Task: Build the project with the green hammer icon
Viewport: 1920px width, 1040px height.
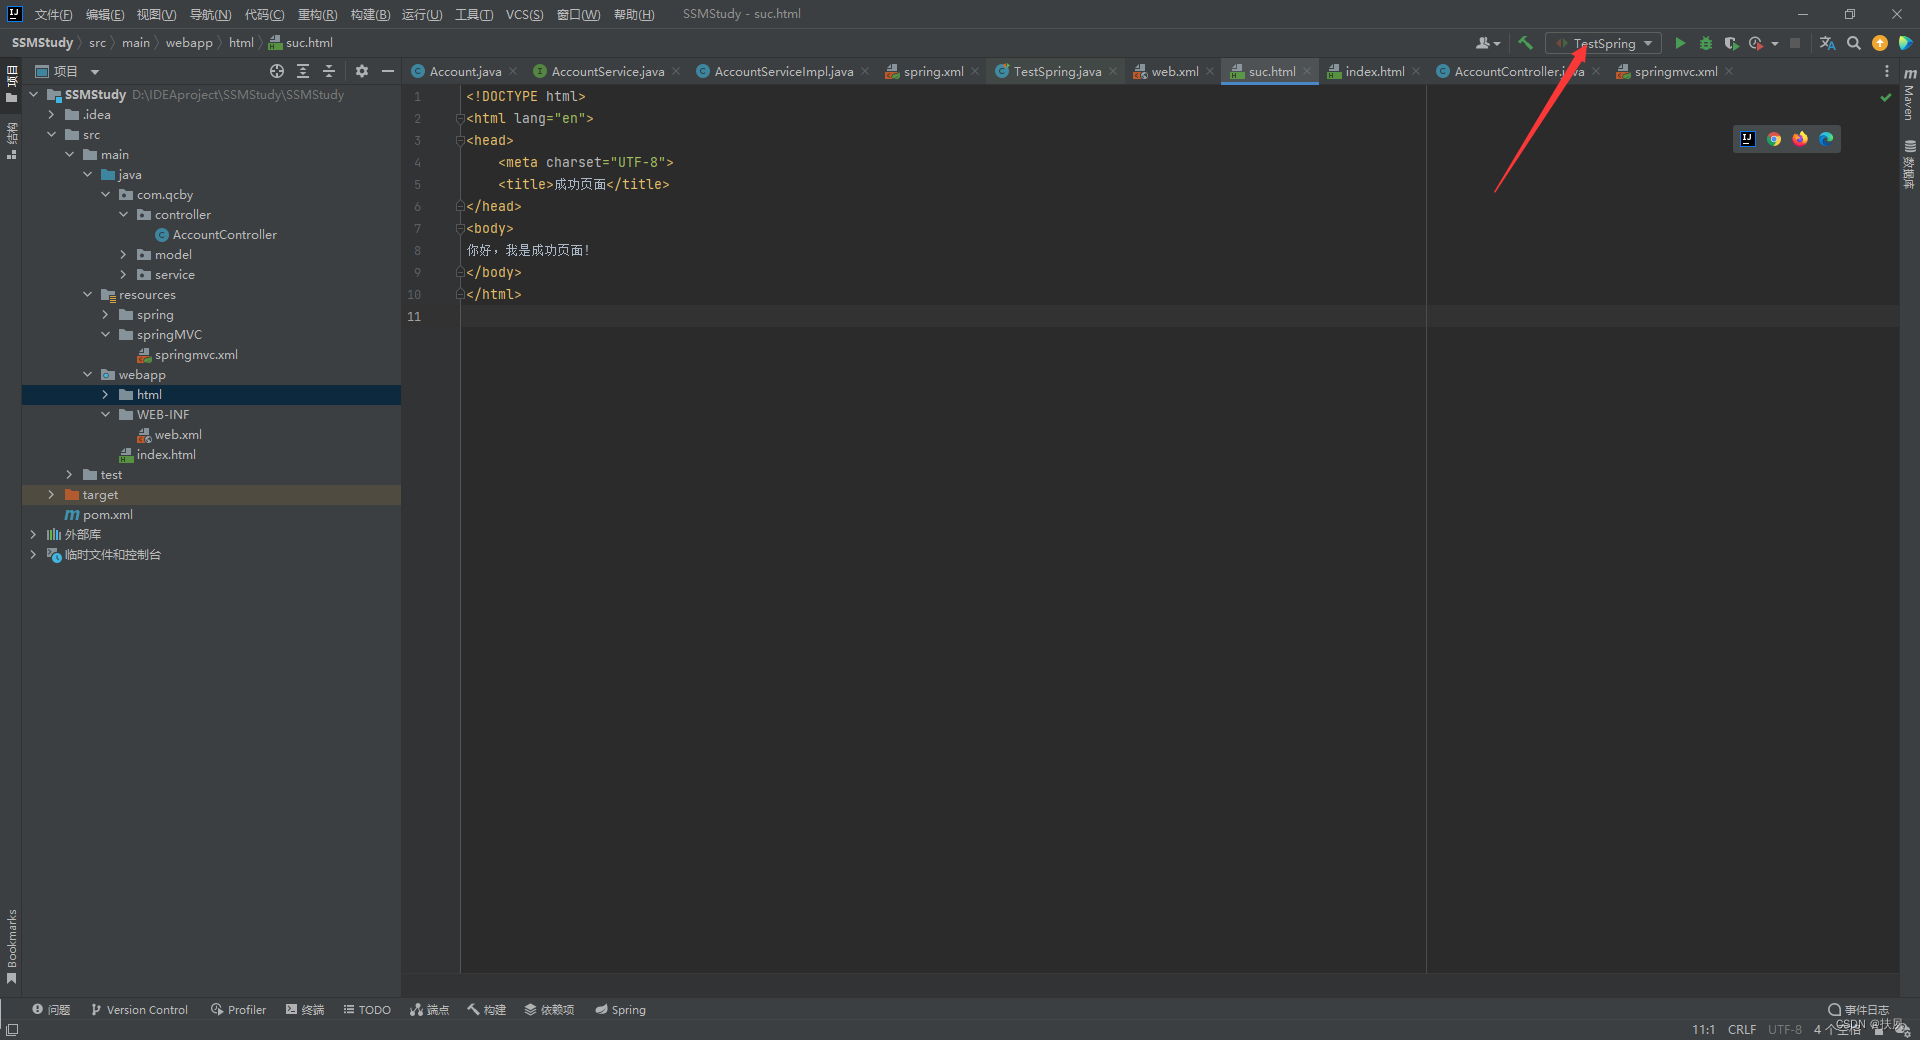Action: (x=1525, y=43)
